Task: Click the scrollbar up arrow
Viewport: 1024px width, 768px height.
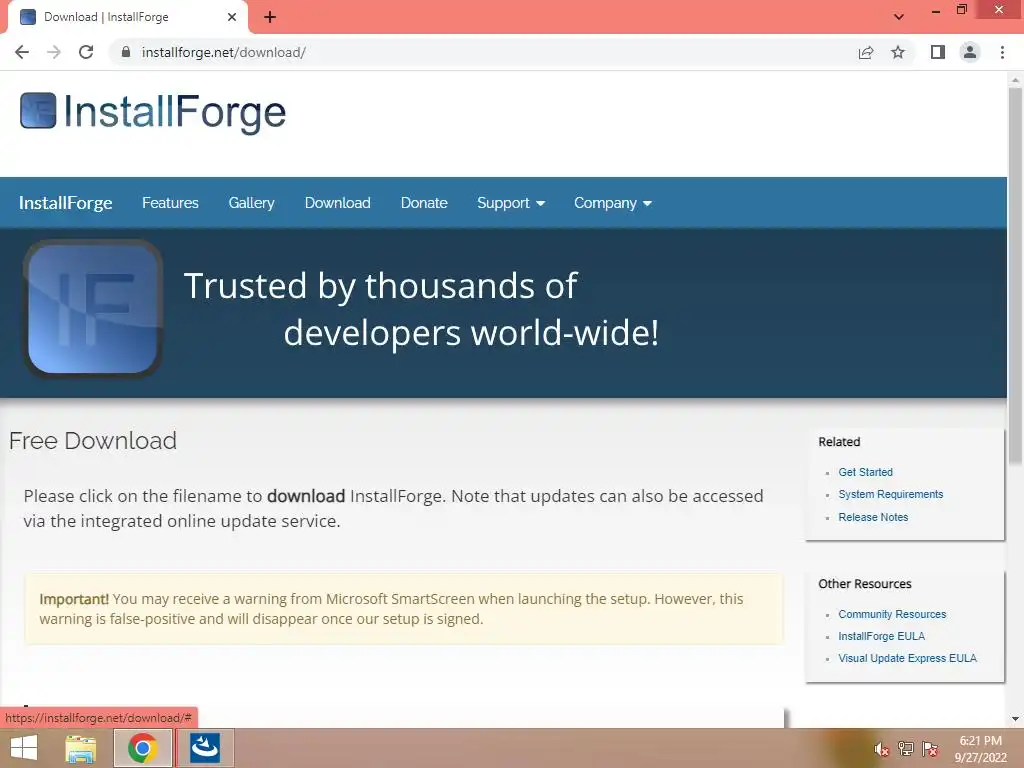Action: [1015, 80]
